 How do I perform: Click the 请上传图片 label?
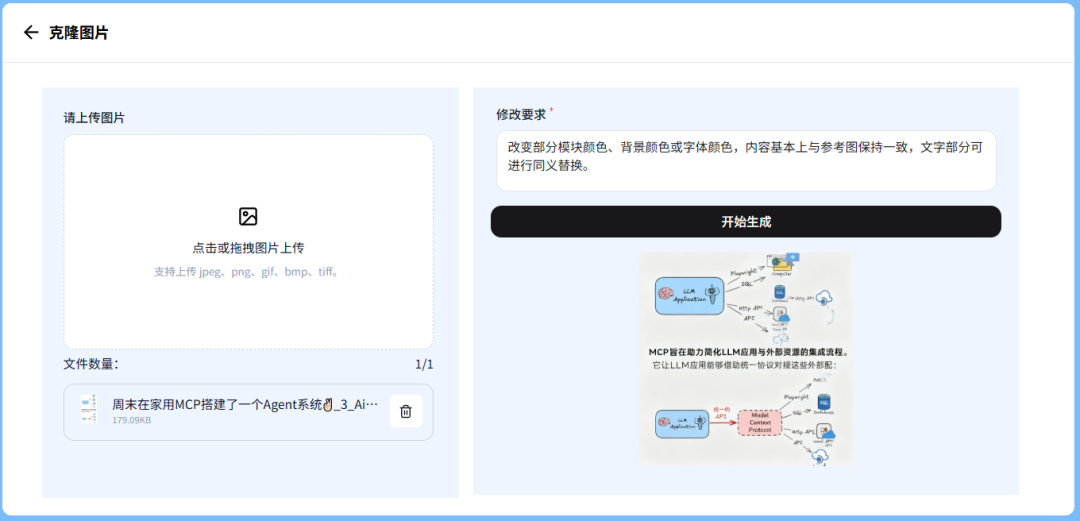tap(94, 118)
